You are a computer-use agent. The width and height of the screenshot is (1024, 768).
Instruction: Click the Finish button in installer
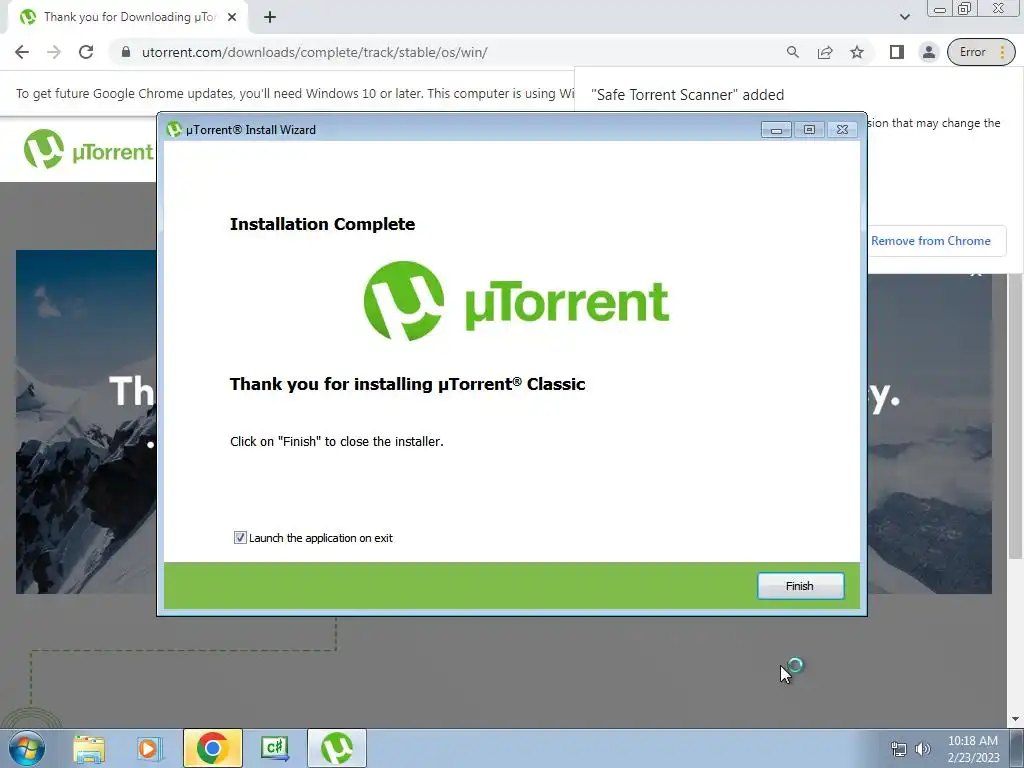tap(800, 586)
